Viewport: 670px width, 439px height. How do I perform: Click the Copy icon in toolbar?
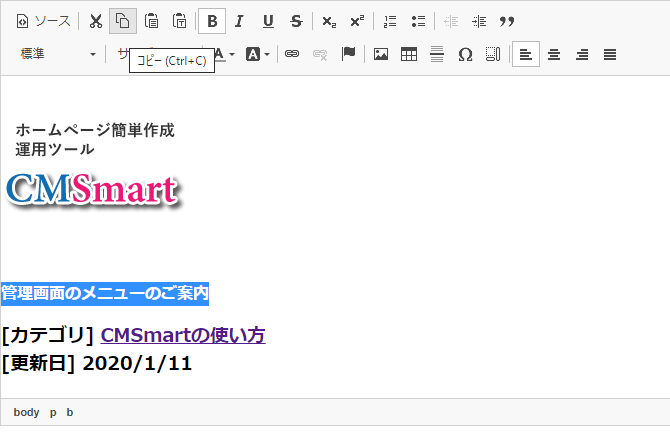tap(123, 21)
